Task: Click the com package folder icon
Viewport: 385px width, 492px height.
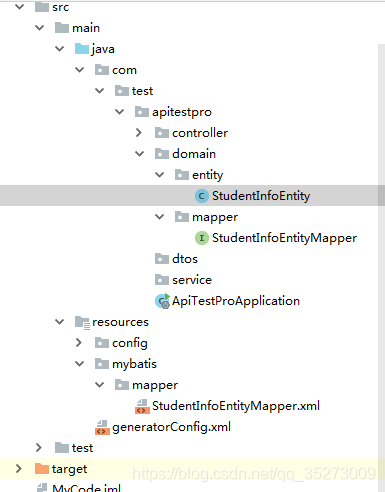Action: pyautogui.click(x=102, y=70)
